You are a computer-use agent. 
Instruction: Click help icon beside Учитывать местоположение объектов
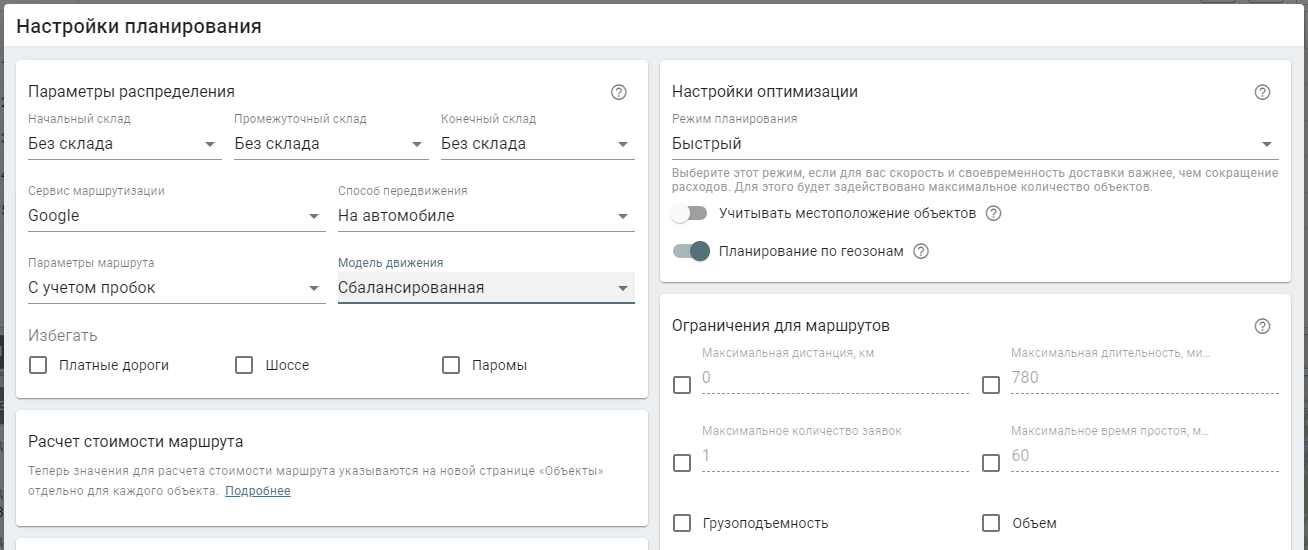[993, 213]
